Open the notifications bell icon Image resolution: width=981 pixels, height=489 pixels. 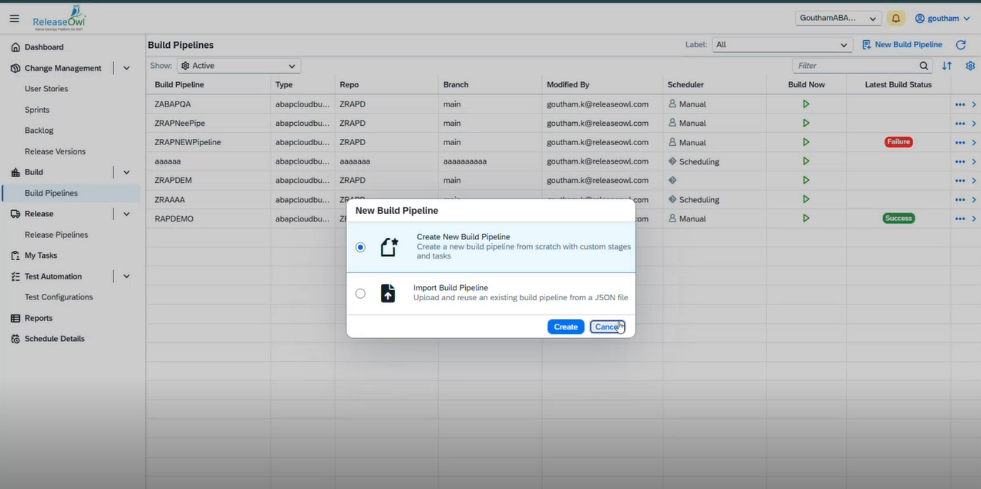pos(896,18)
